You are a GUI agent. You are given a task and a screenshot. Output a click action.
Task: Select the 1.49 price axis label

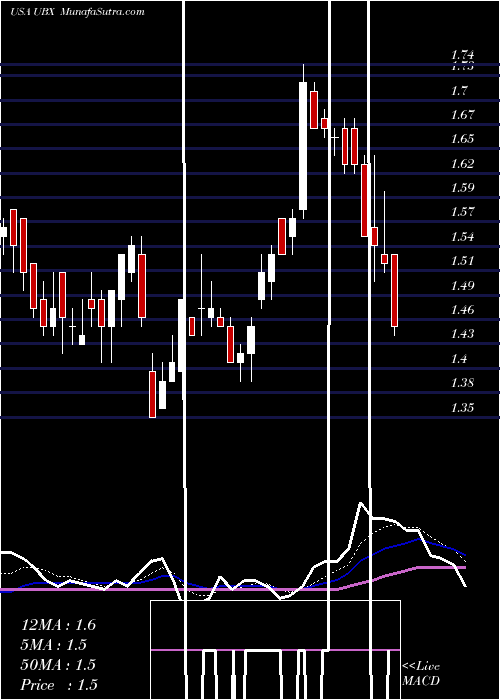pos(462,285)
